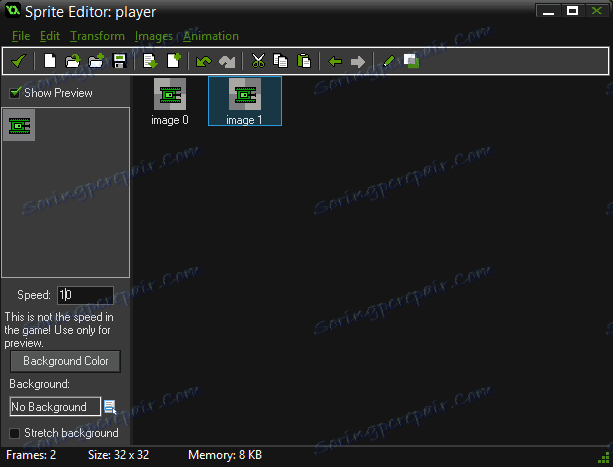Image resolution: width=613 pixels, height=467 pixels.
Task: Paste image from clipboard icon
Action: tap(304, 61)
